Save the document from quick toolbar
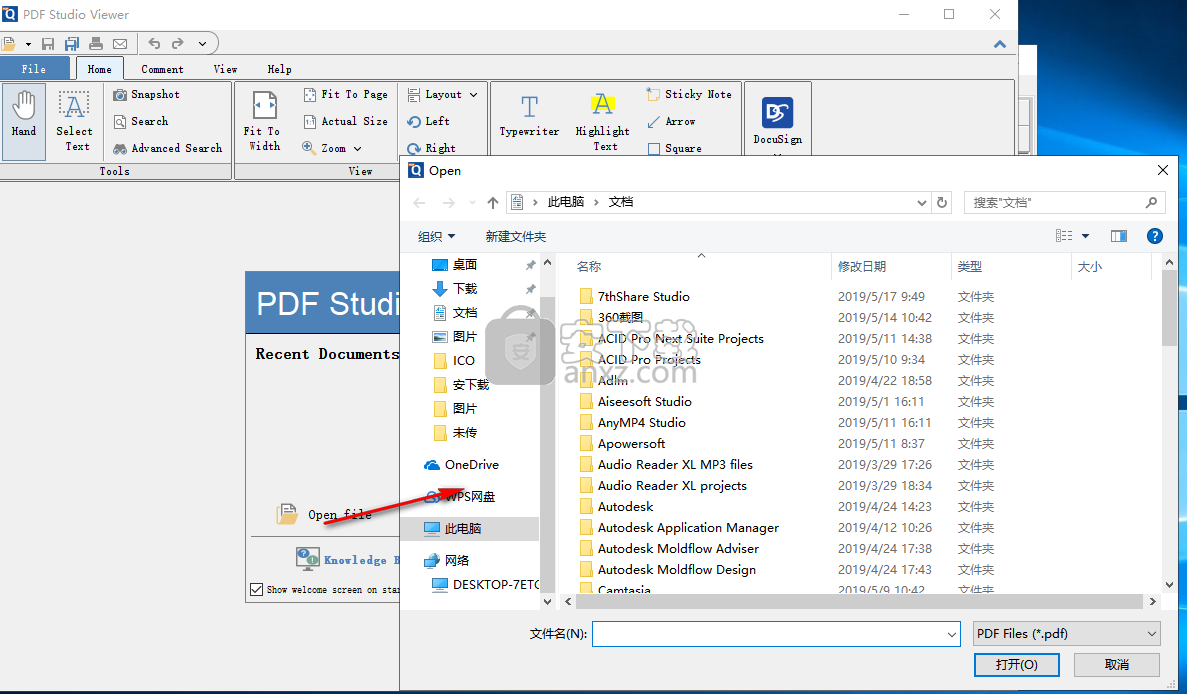This screenshot has height=694, width=1187. coord(48,44)
